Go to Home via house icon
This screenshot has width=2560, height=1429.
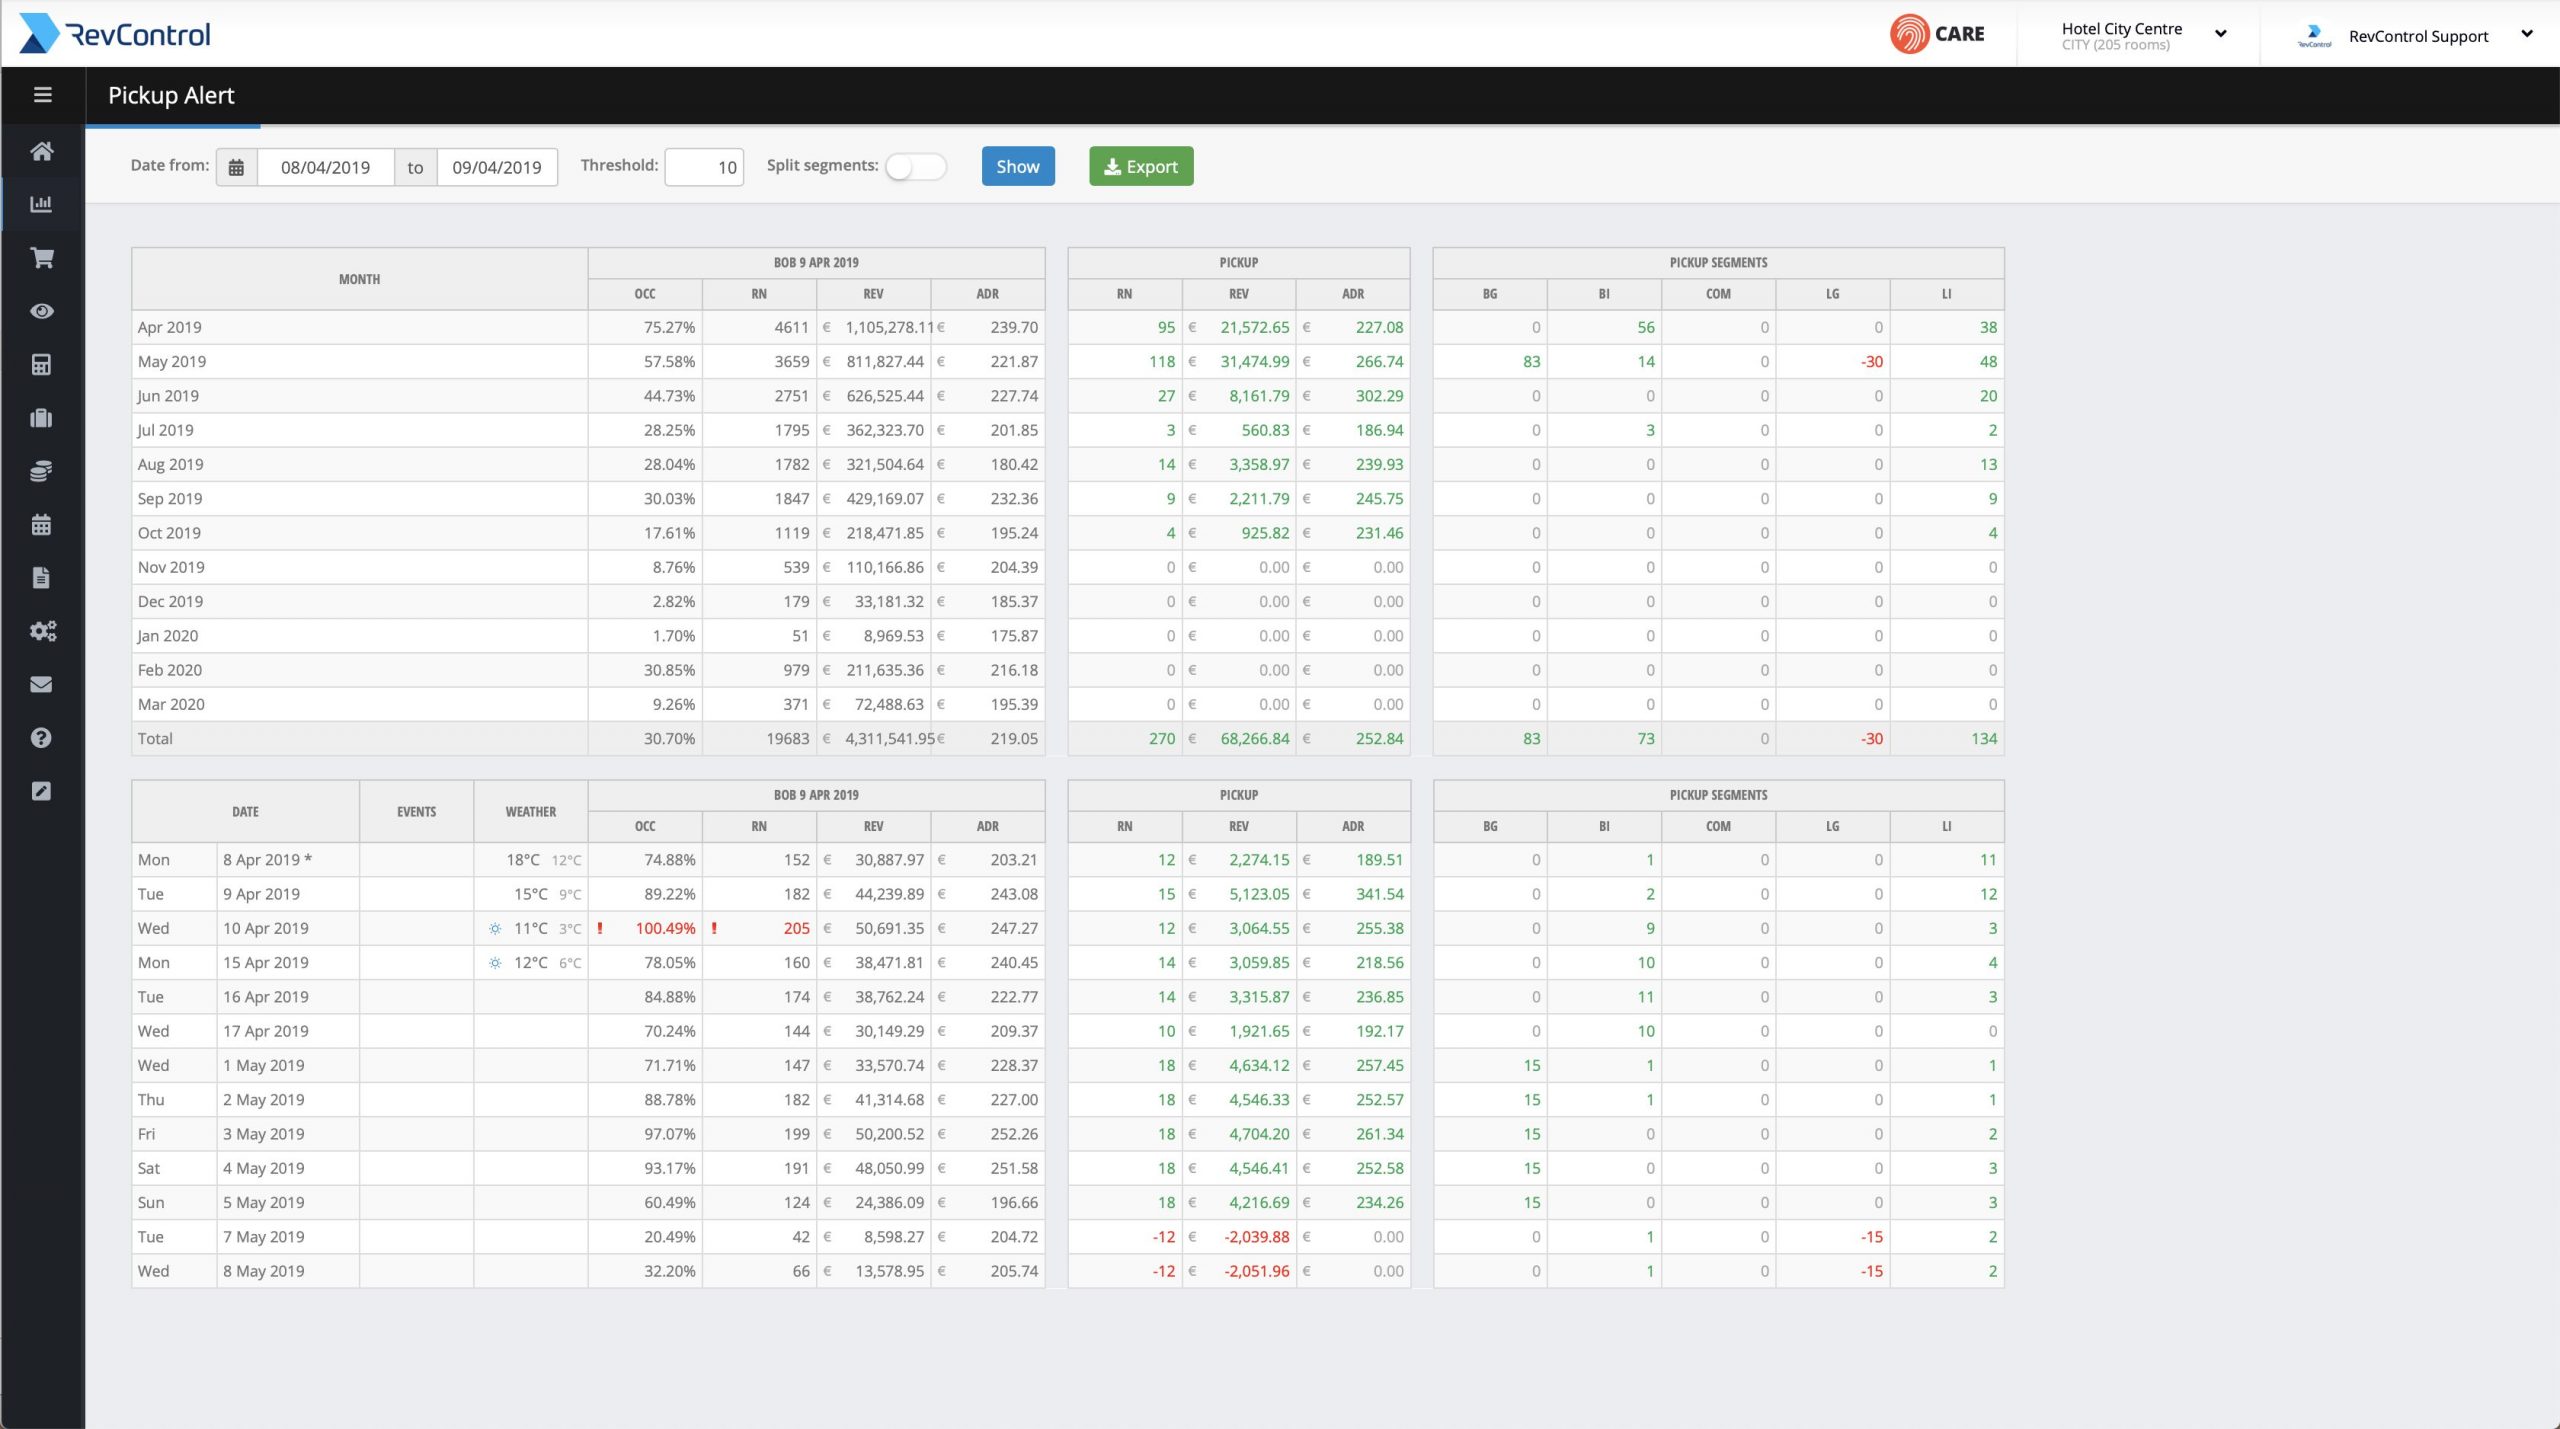[x=42, y=151]
